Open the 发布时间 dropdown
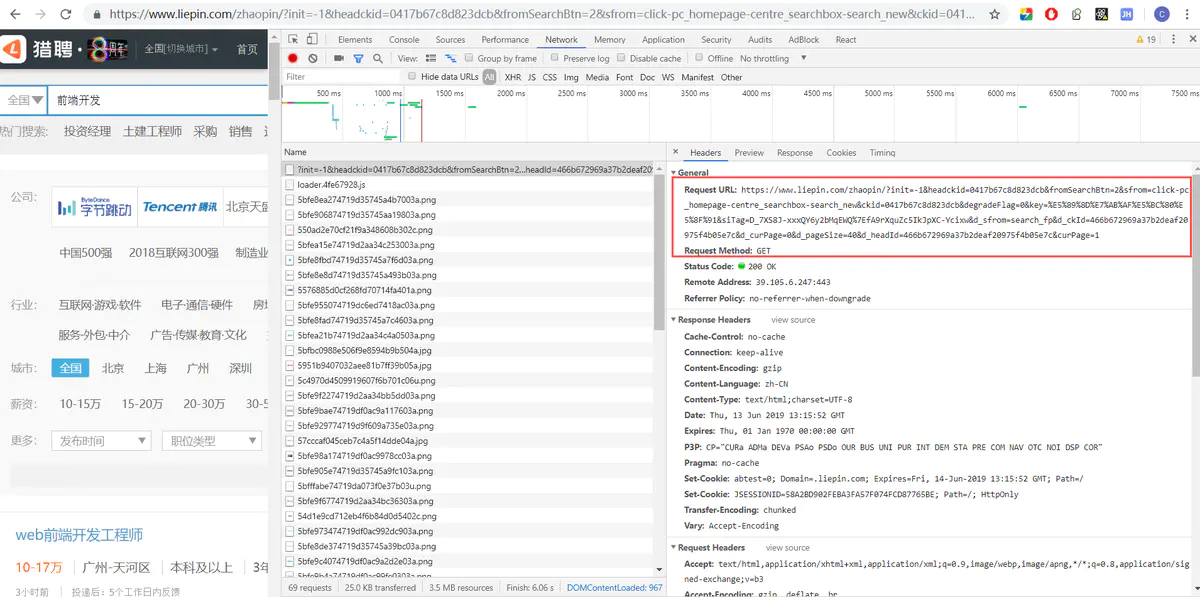 tap(100, 441)
